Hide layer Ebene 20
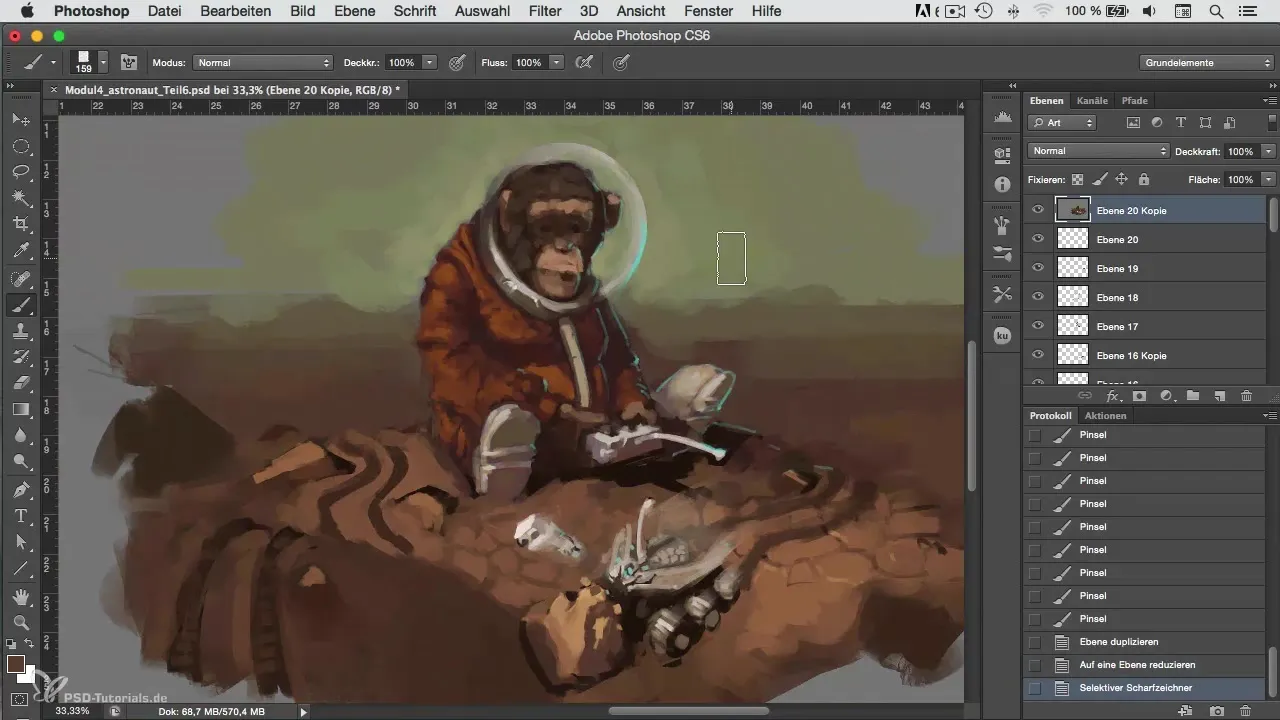This screenshot has height=720, width=1280. click(1038, 240)
